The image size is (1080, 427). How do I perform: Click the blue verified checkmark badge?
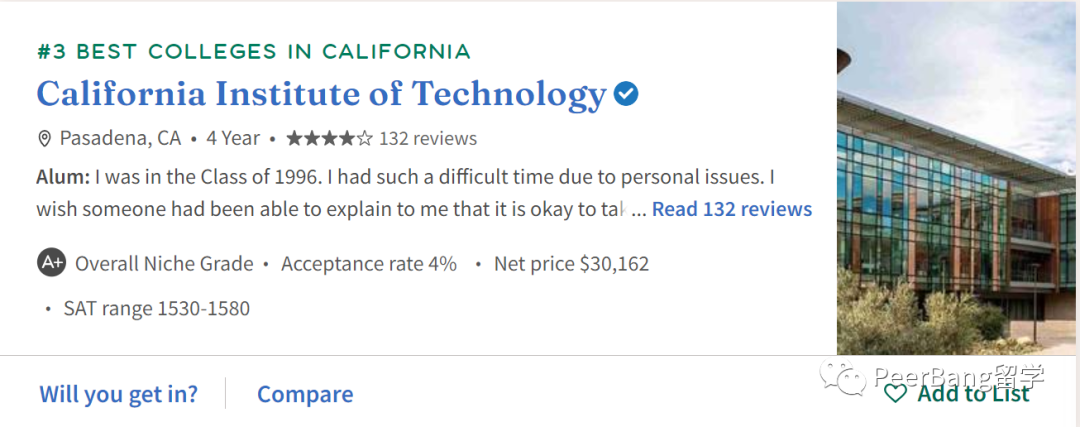(625, 94)
